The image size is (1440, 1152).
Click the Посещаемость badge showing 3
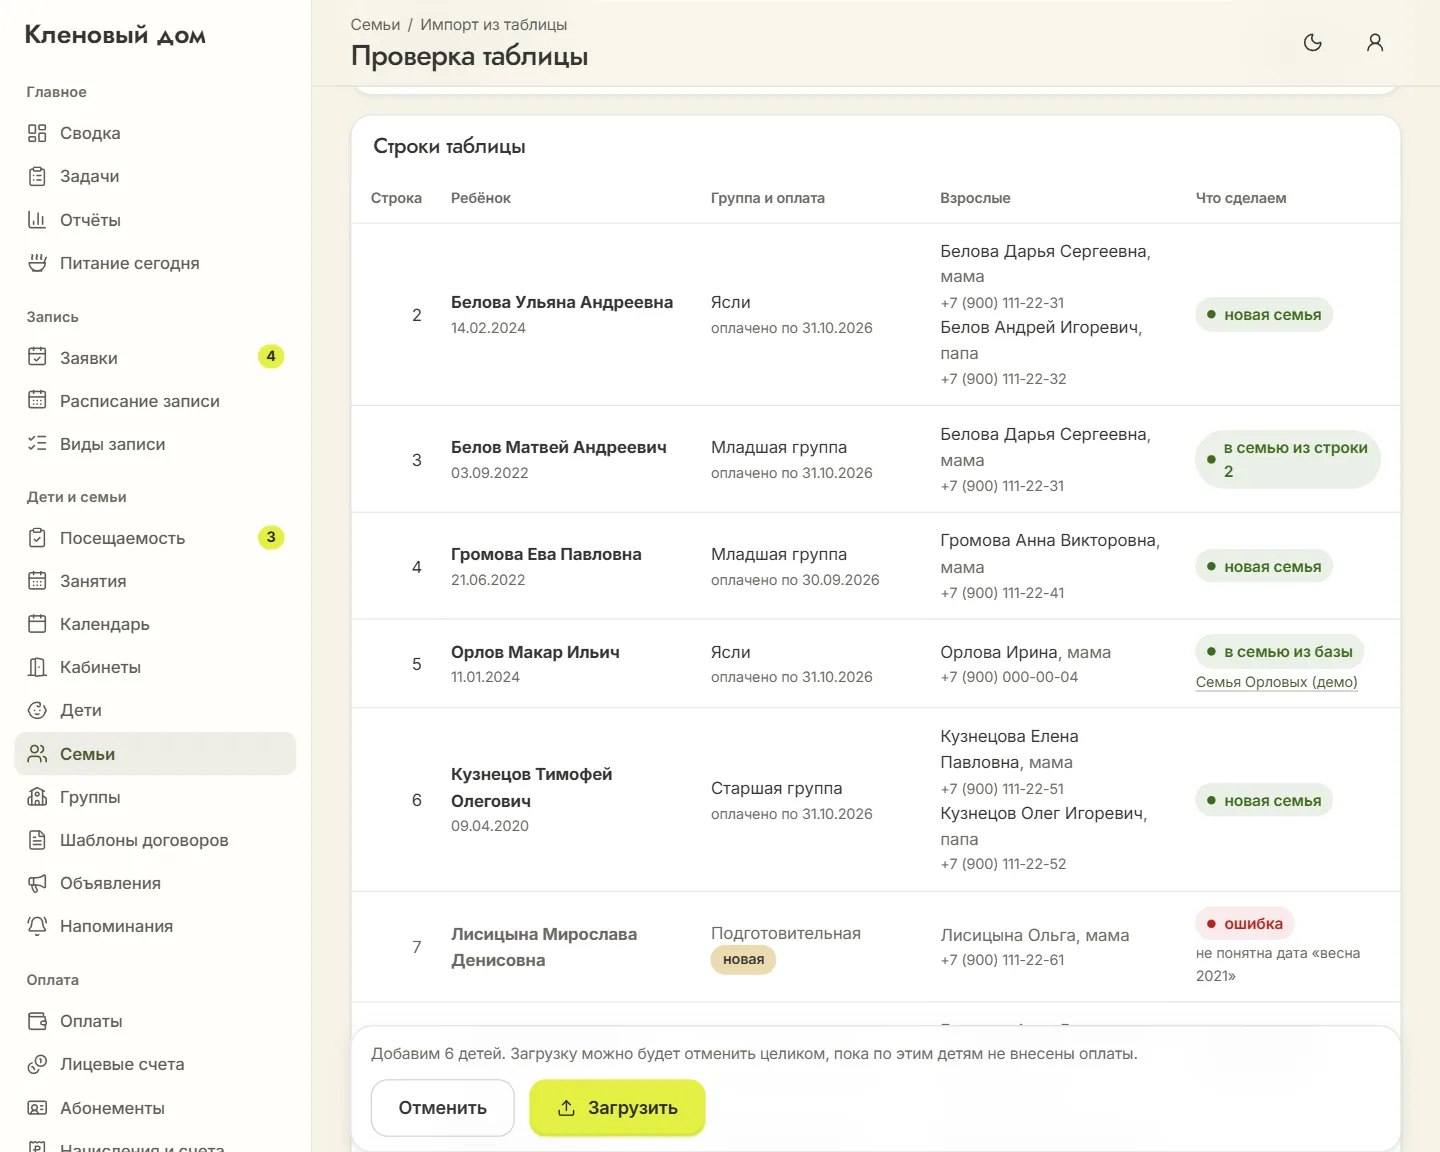tap(271, 538)
